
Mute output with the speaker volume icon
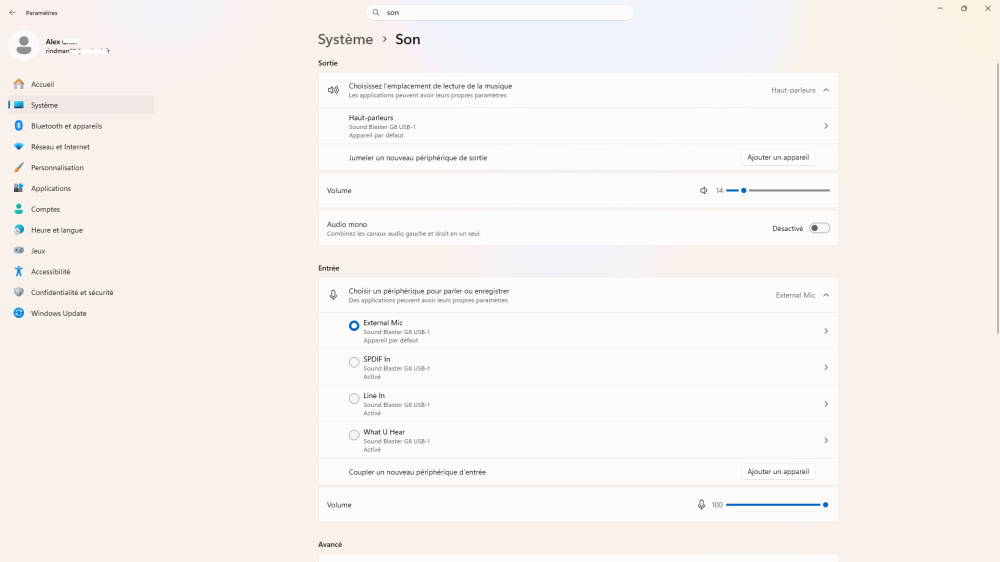[x=703, y=190]
